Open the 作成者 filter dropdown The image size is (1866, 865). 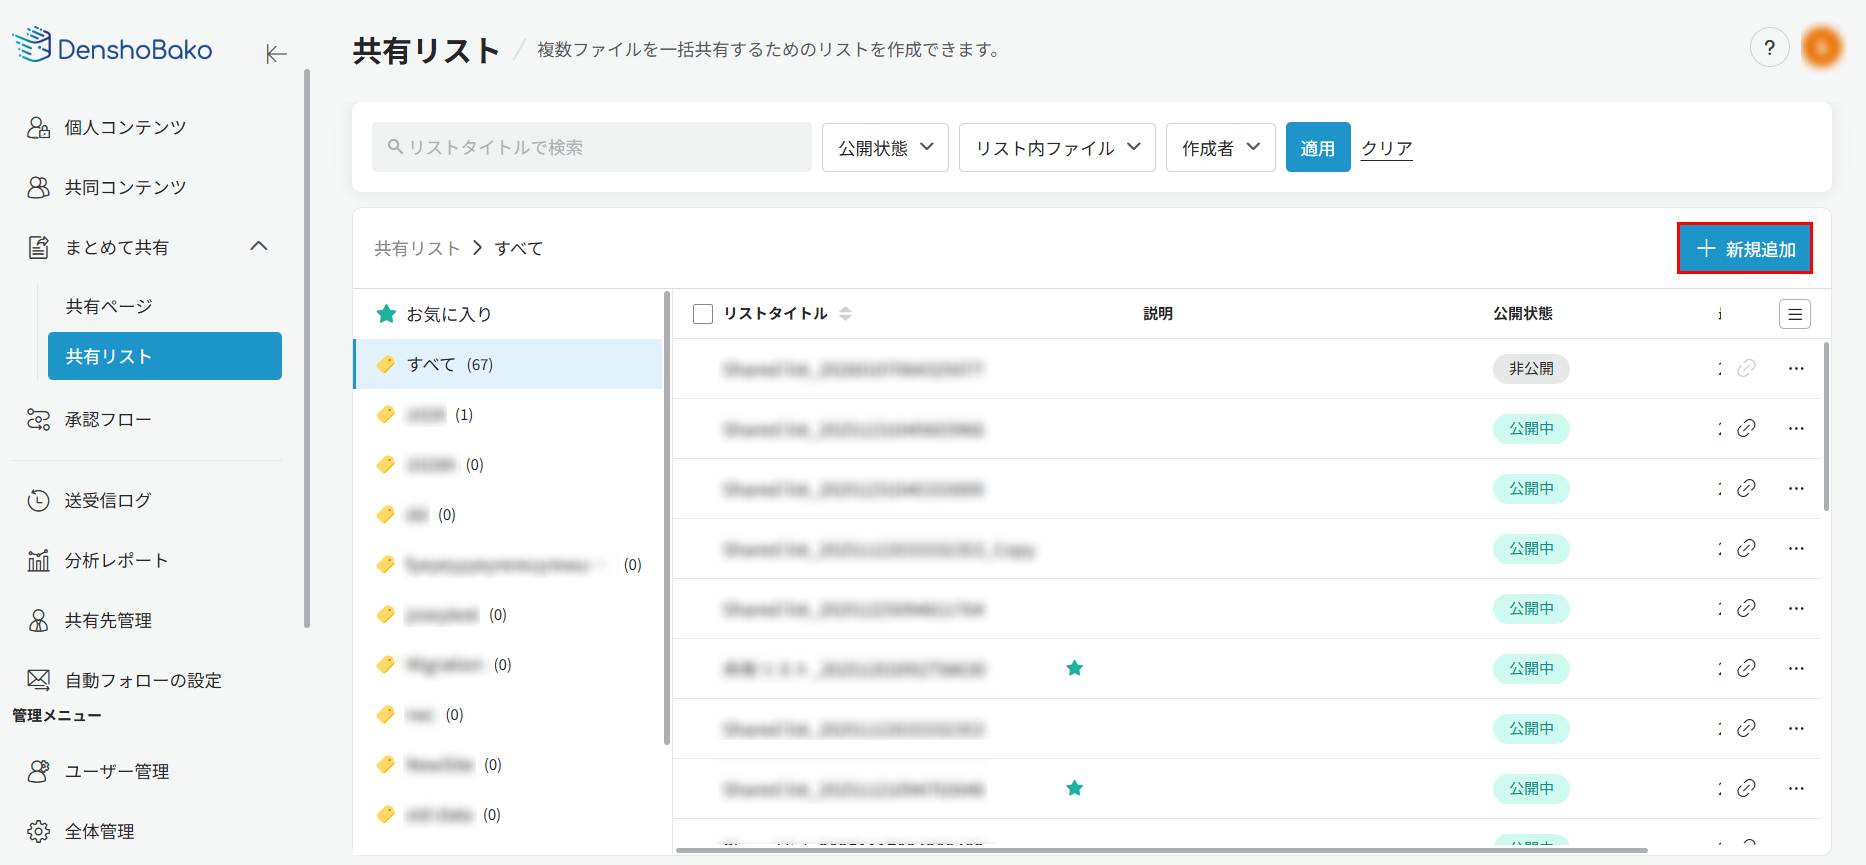tap(1220, 147)
